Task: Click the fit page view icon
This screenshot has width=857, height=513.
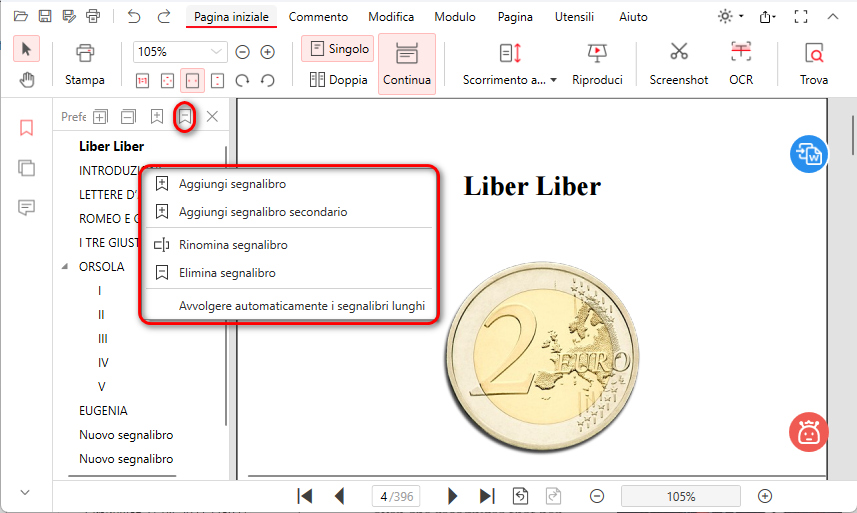Action: pos(167,81)
